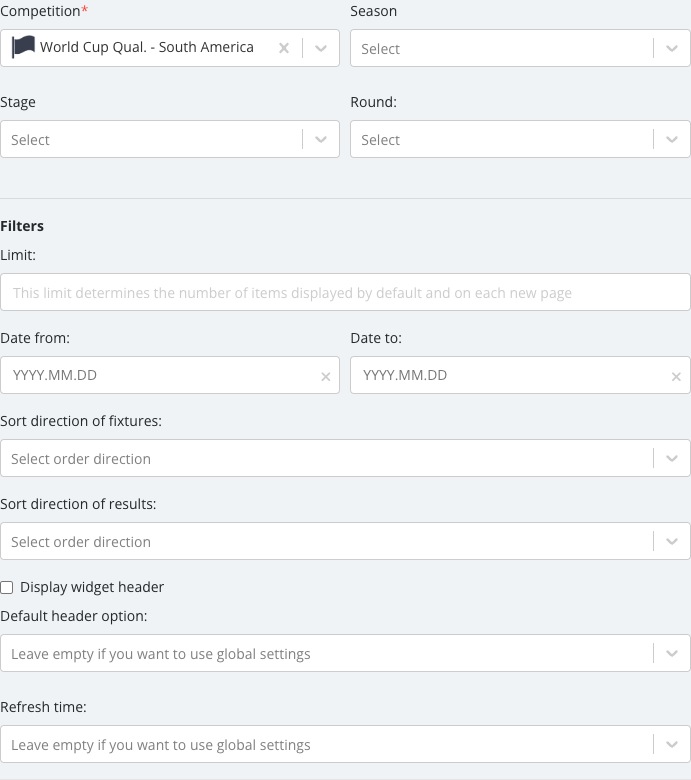This screenshot has width=691, height=780.
Task: Focus the Date to input
Action: (510, 375)
